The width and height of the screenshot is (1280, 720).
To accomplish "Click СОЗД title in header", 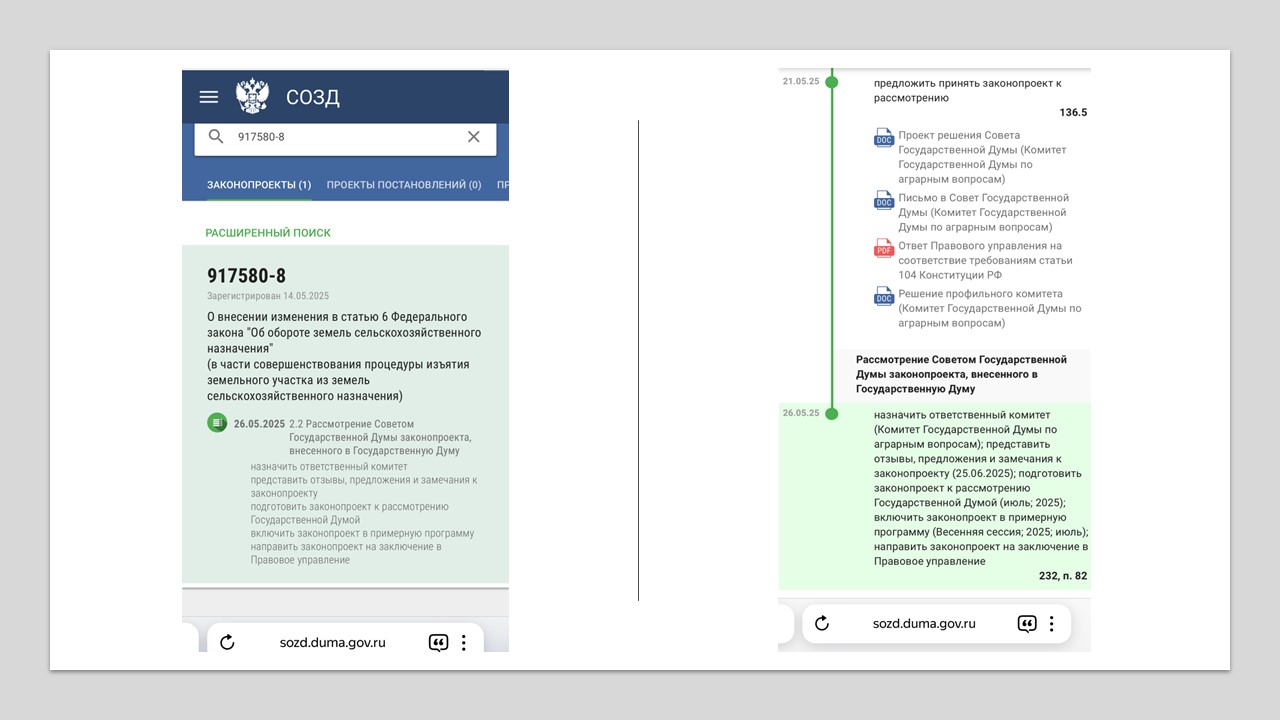I will pos(313,97).
